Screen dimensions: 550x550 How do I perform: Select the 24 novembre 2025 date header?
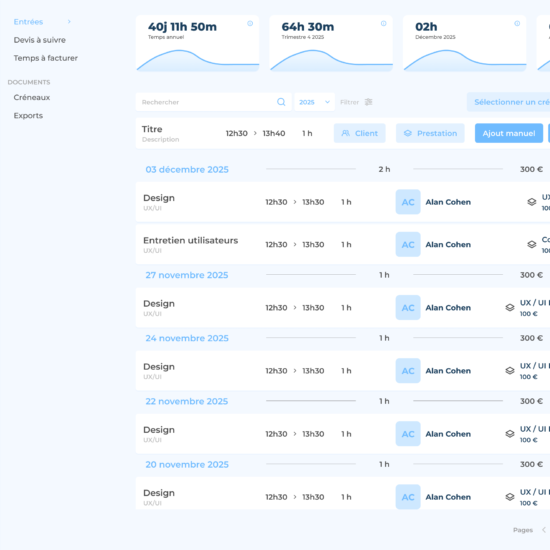coord(187,338)
